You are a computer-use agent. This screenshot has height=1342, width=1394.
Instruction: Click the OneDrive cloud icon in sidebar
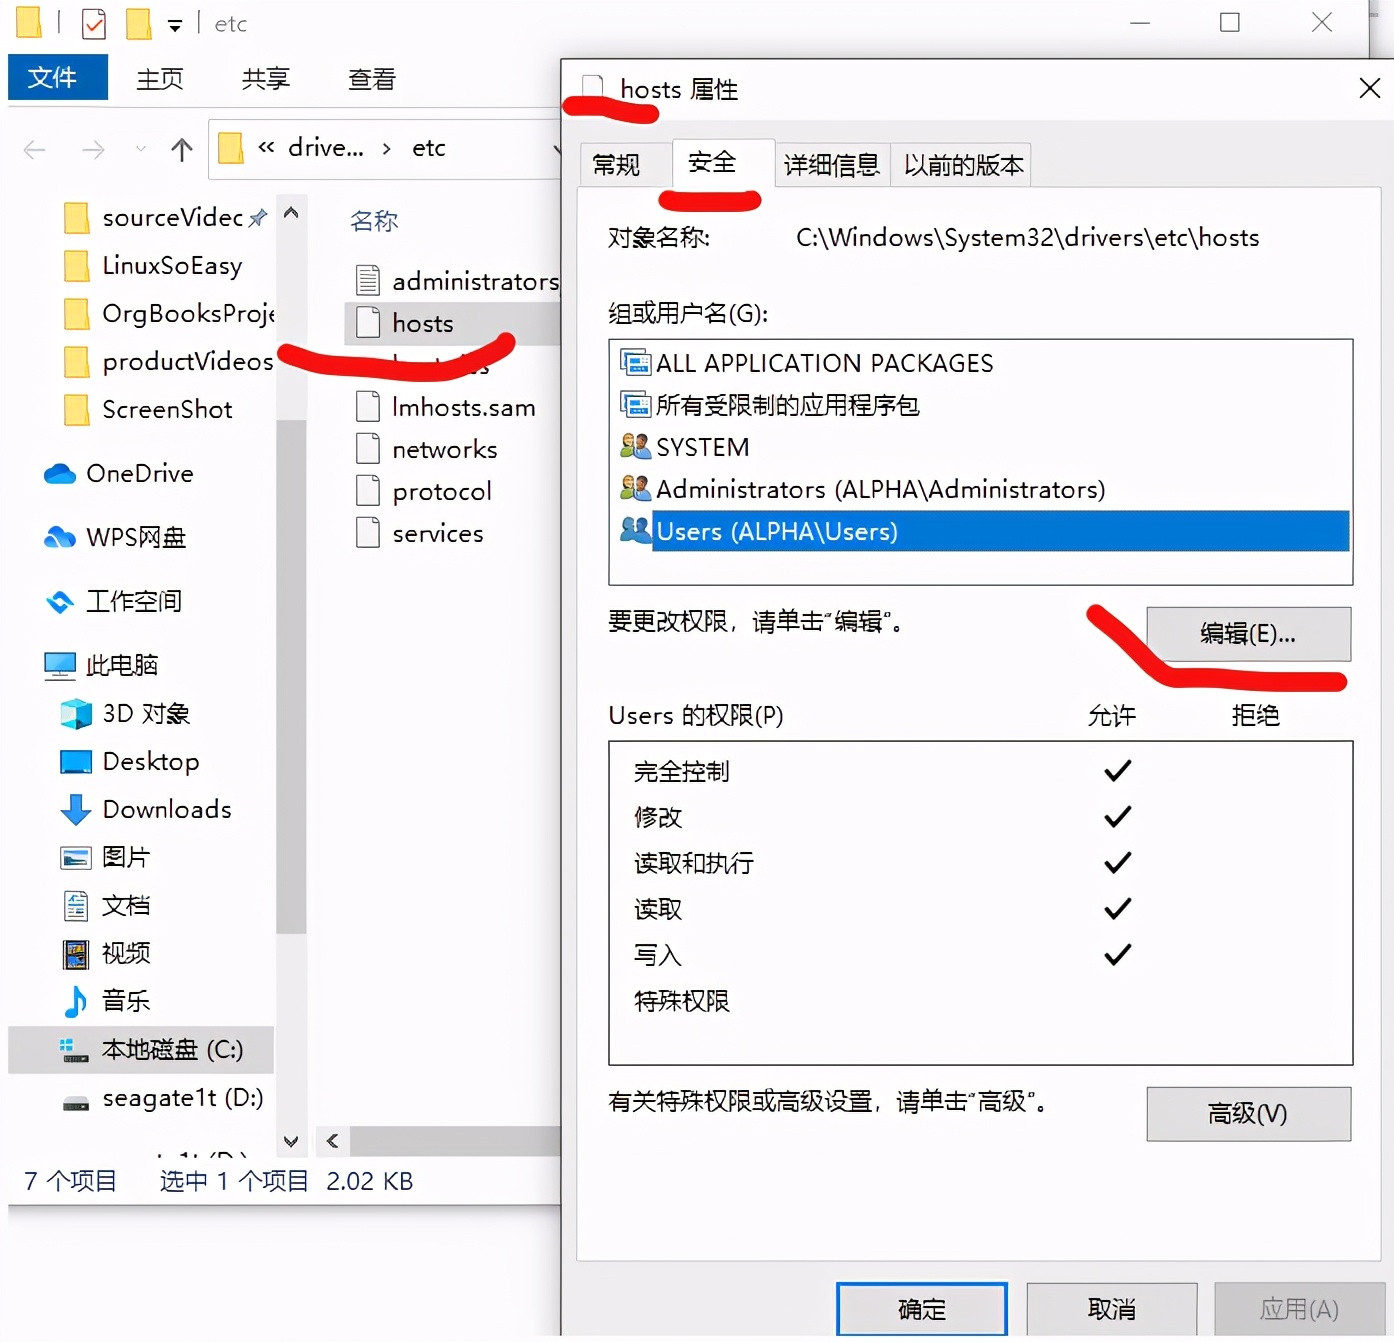(60, 474)
